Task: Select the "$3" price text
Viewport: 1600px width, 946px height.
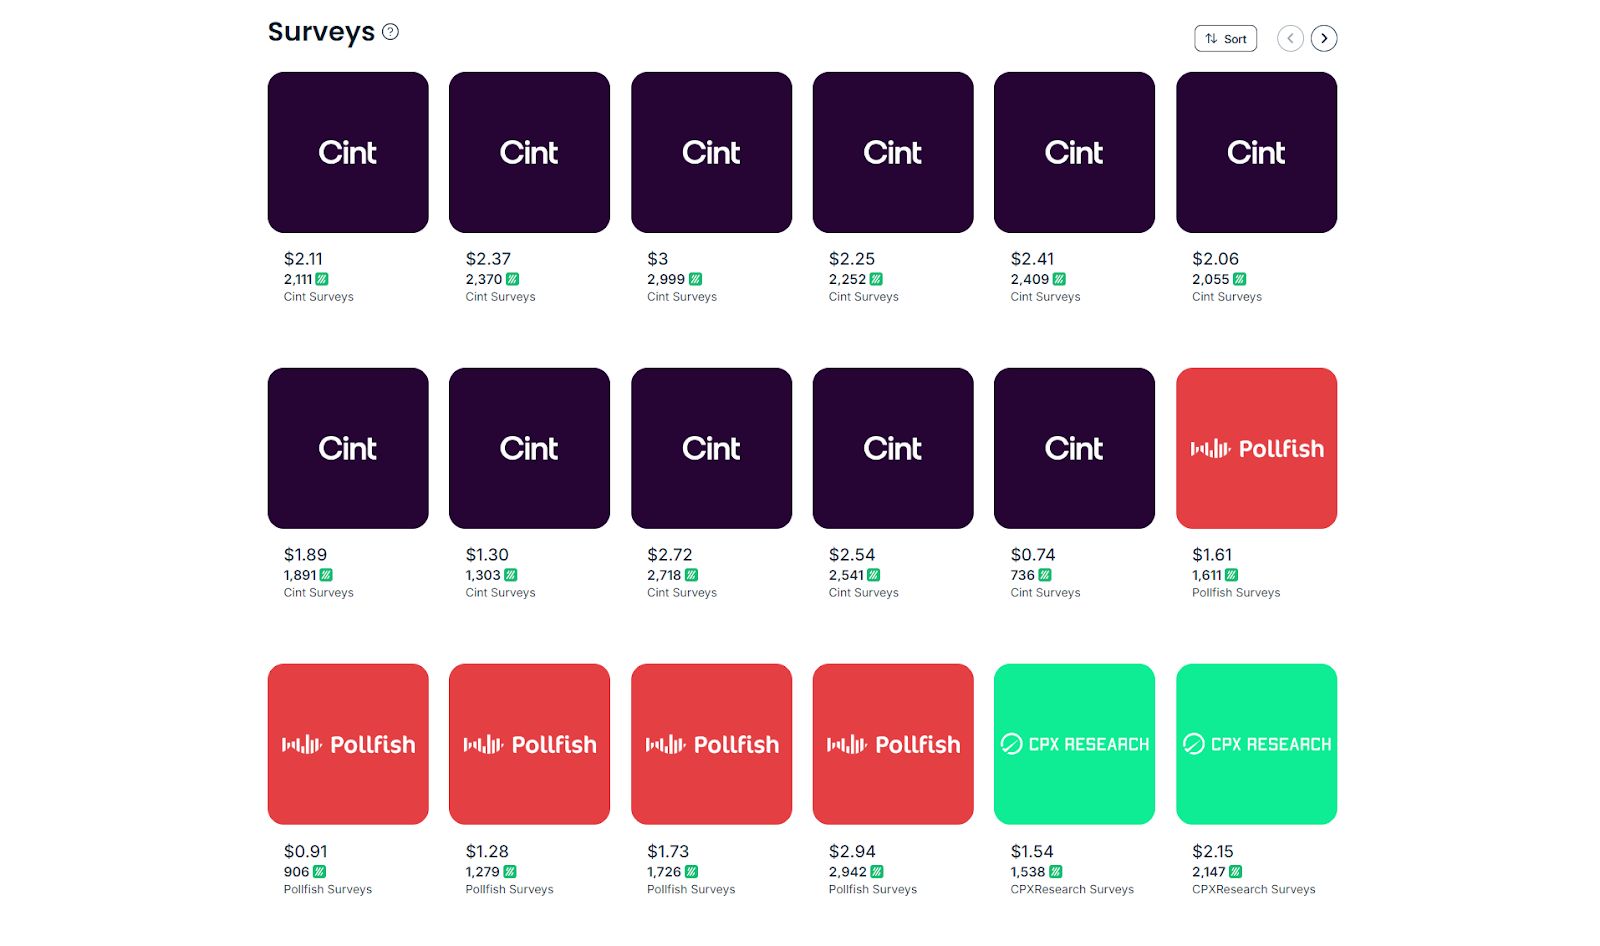Action: coord(658,259)
